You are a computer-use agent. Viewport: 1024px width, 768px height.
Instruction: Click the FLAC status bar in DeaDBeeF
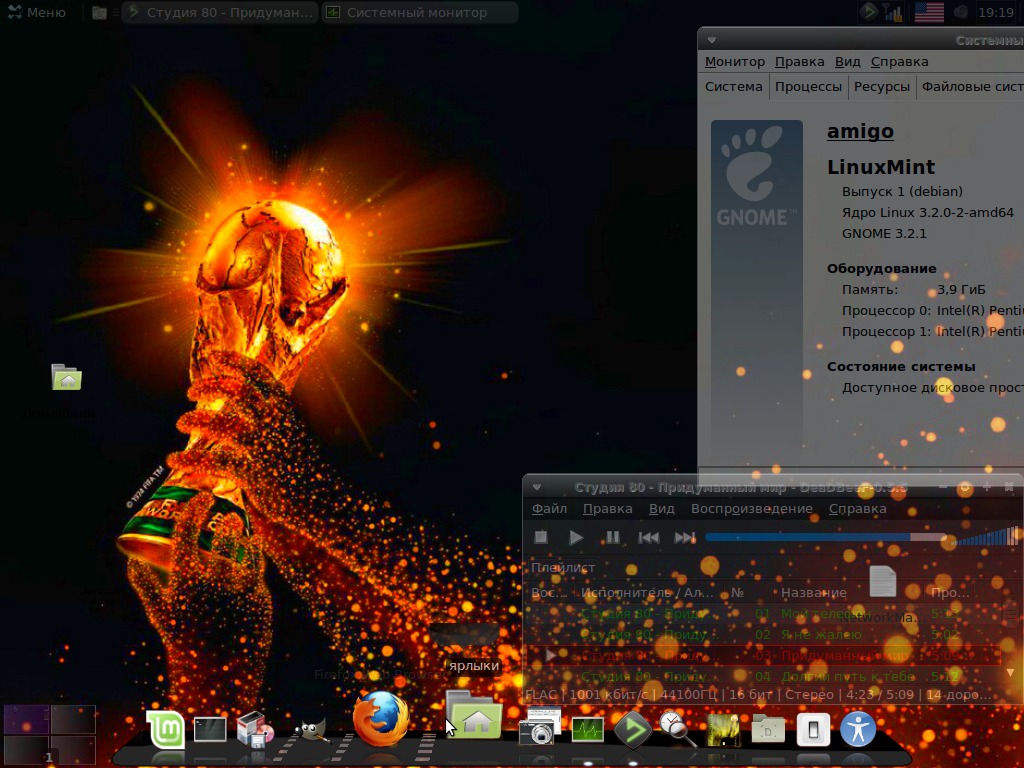758,694
